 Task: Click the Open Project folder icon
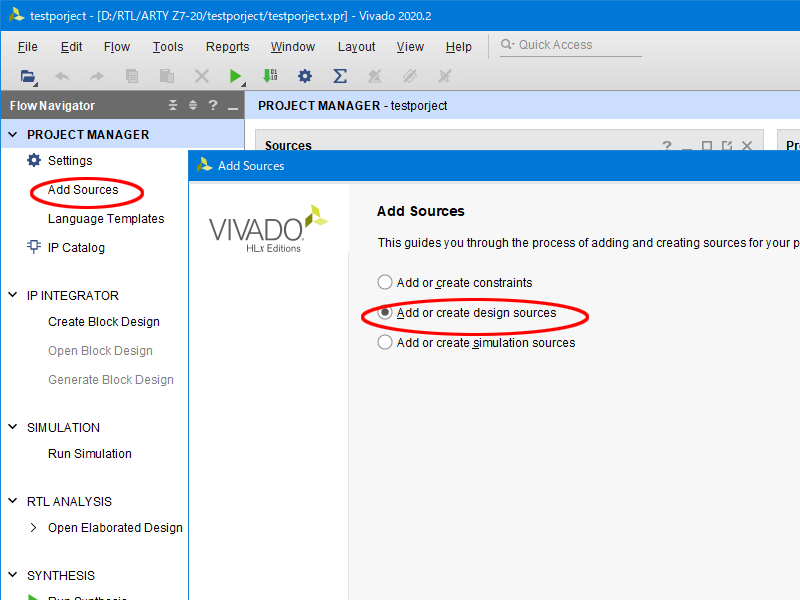(x=28, y=76)
